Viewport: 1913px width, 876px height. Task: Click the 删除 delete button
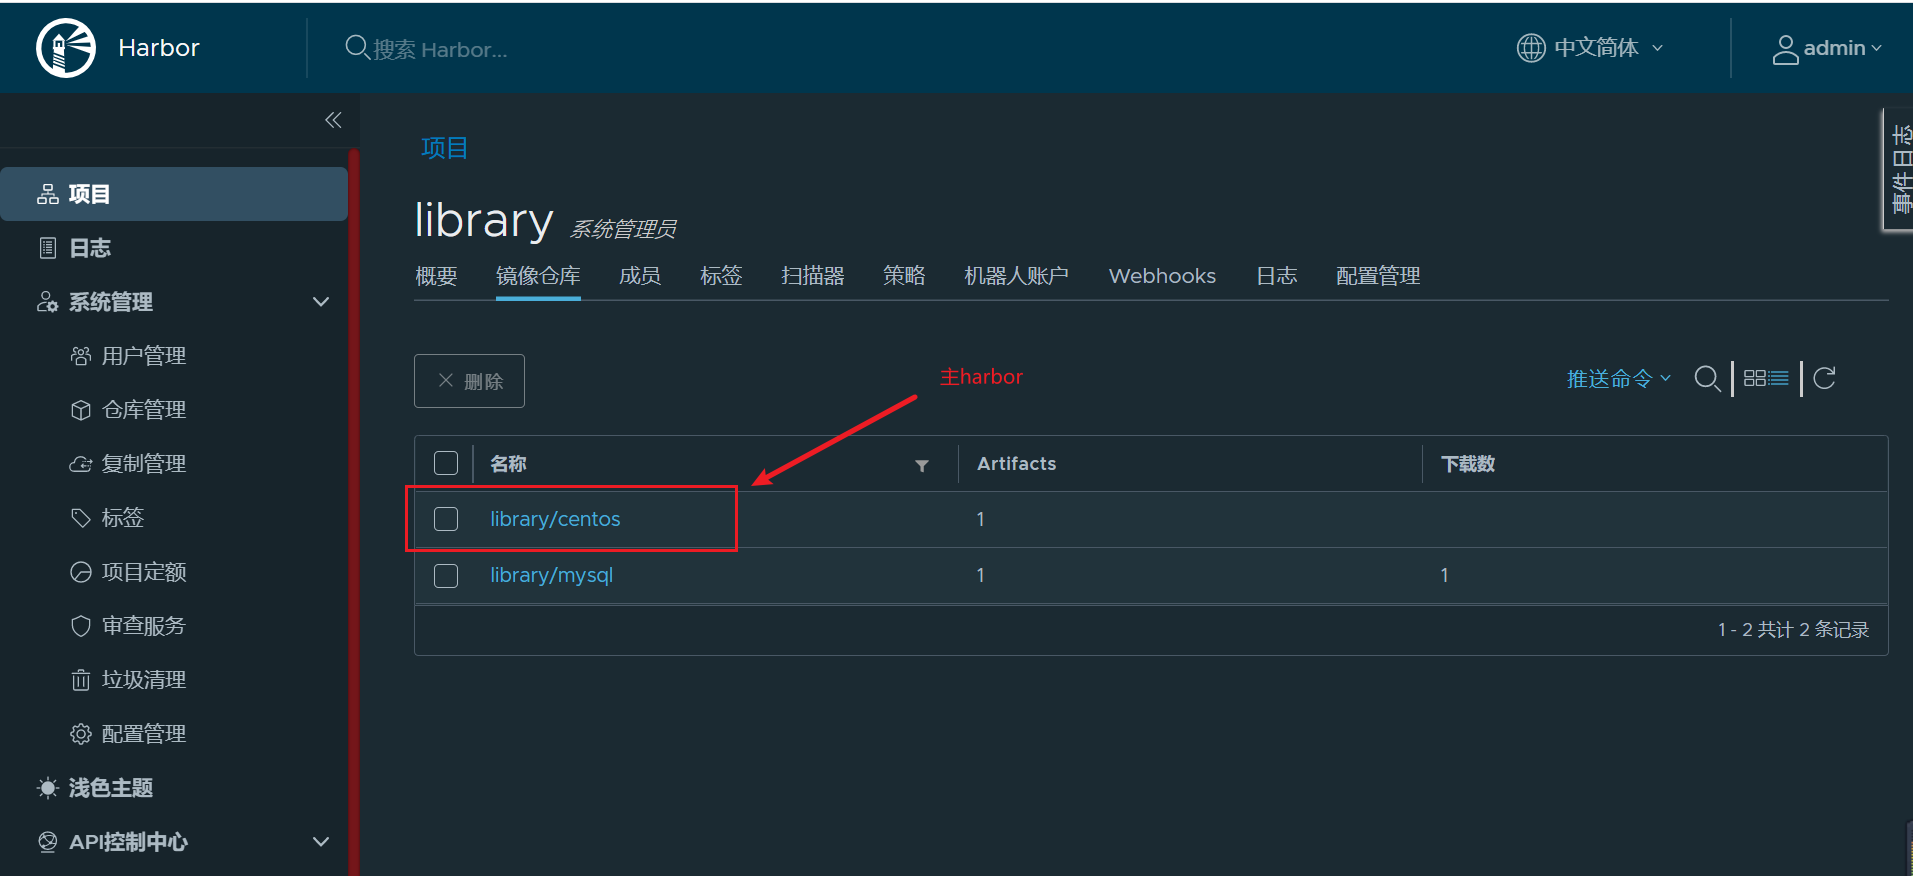[x=469, y=381]
